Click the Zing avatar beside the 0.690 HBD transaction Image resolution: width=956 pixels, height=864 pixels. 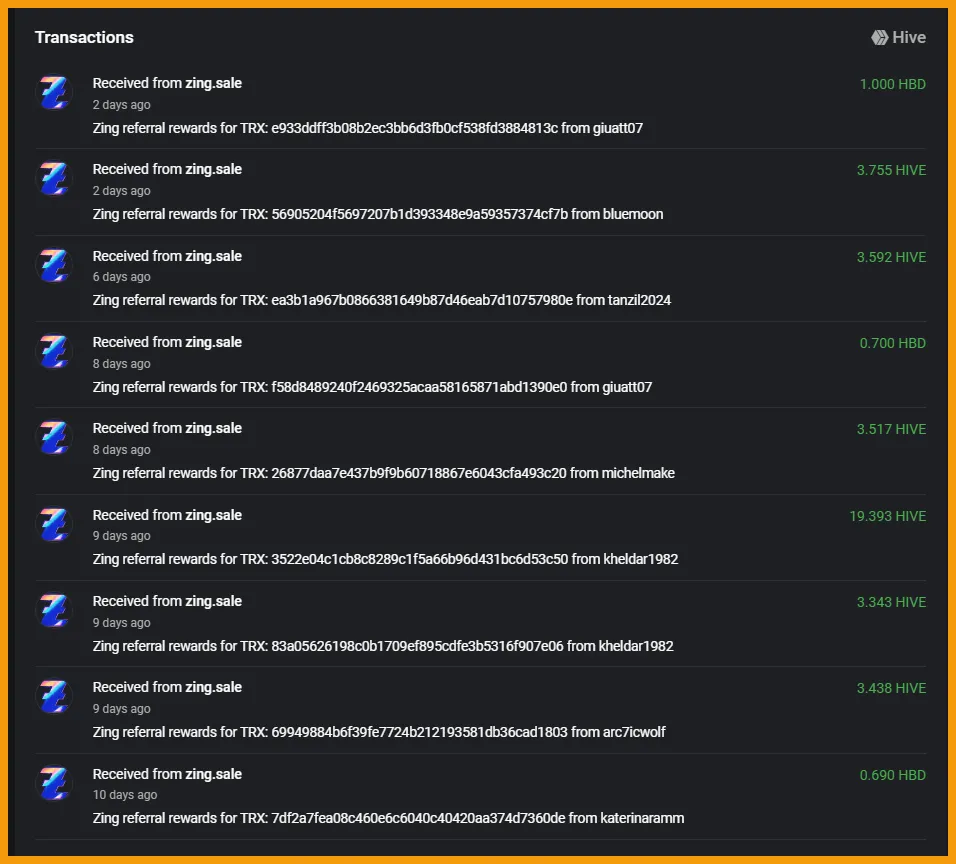(54, 783)
